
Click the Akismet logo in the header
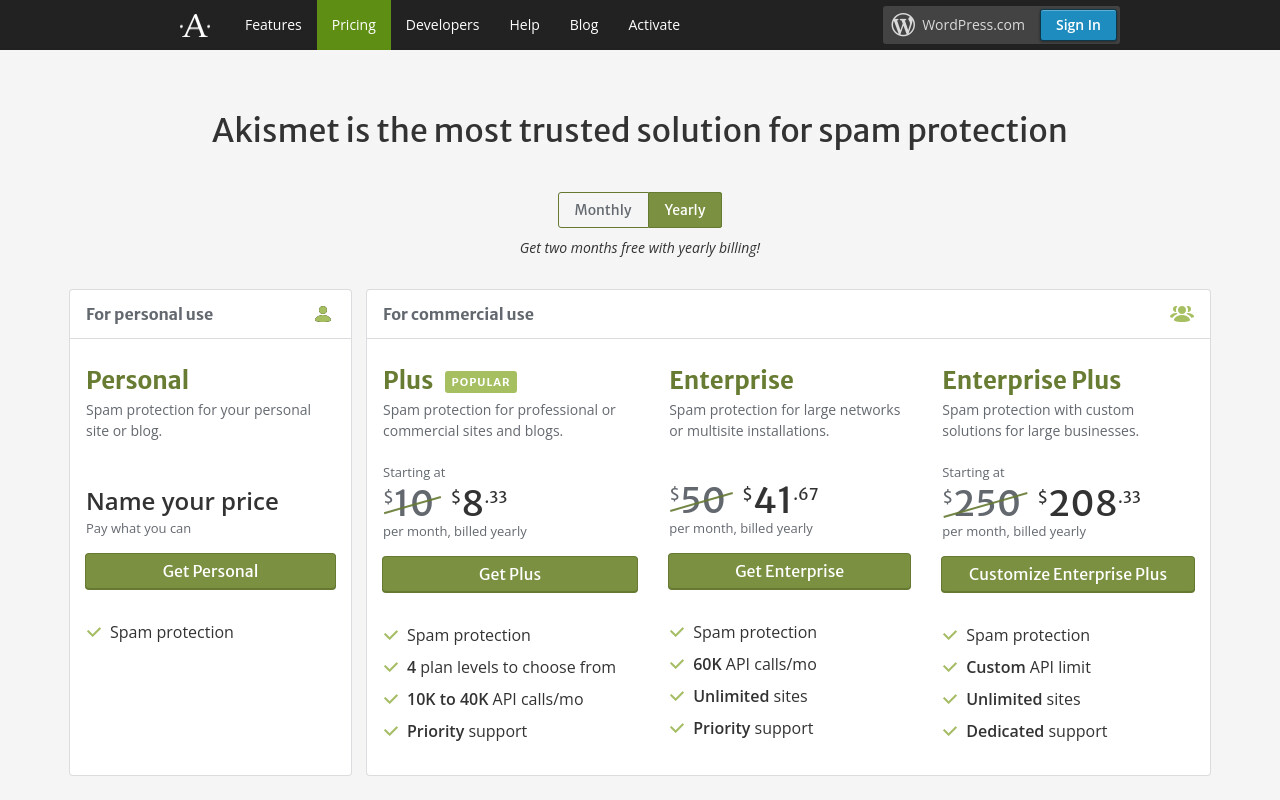(195, 25)
